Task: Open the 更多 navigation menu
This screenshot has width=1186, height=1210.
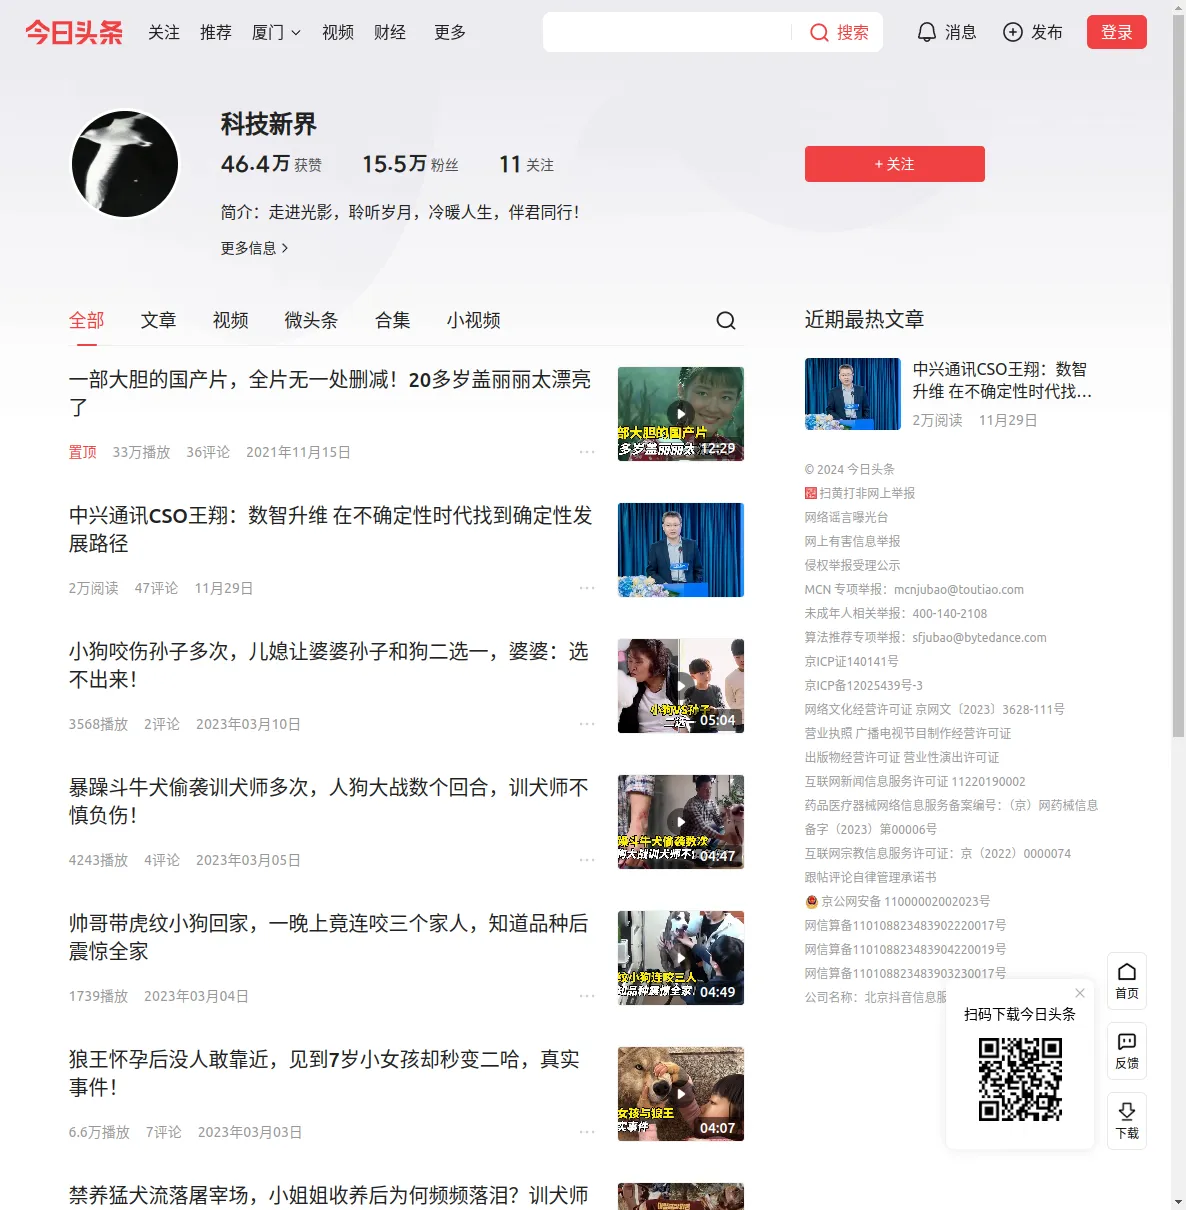Action: click(x=450, y=32)
